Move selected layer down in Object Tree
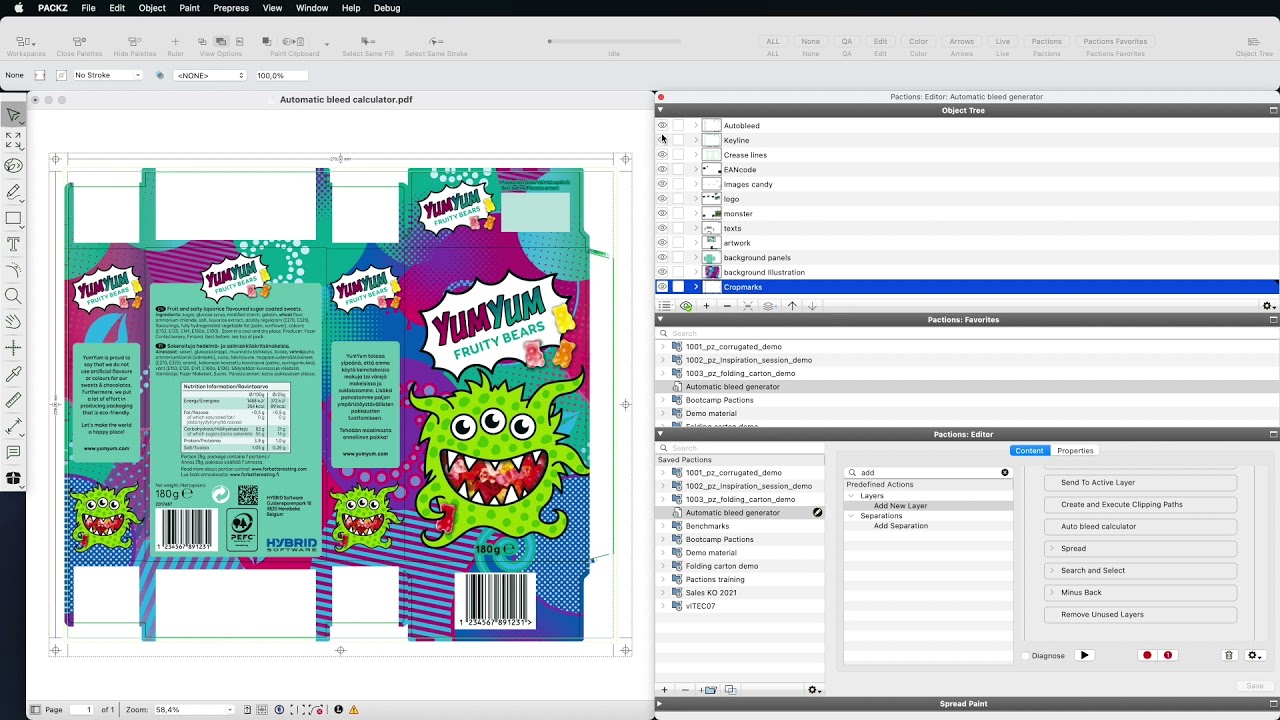 [812, 306]
